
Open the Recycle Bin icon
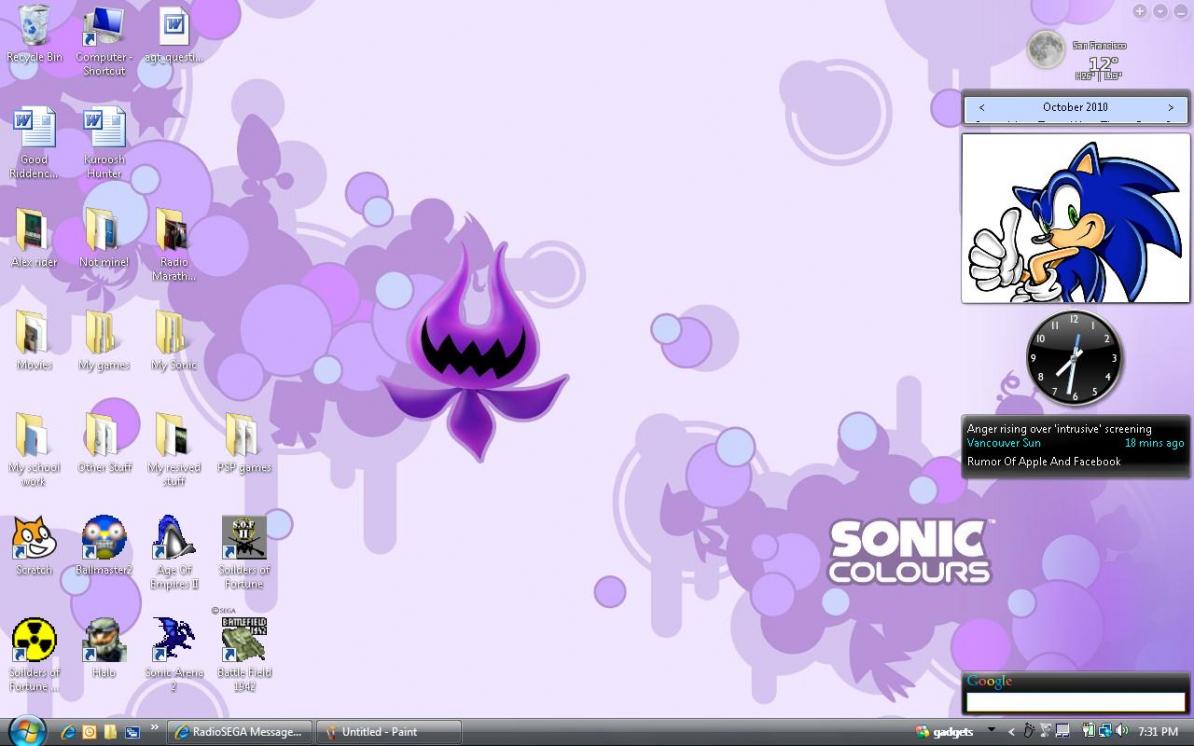click(34, 34)
